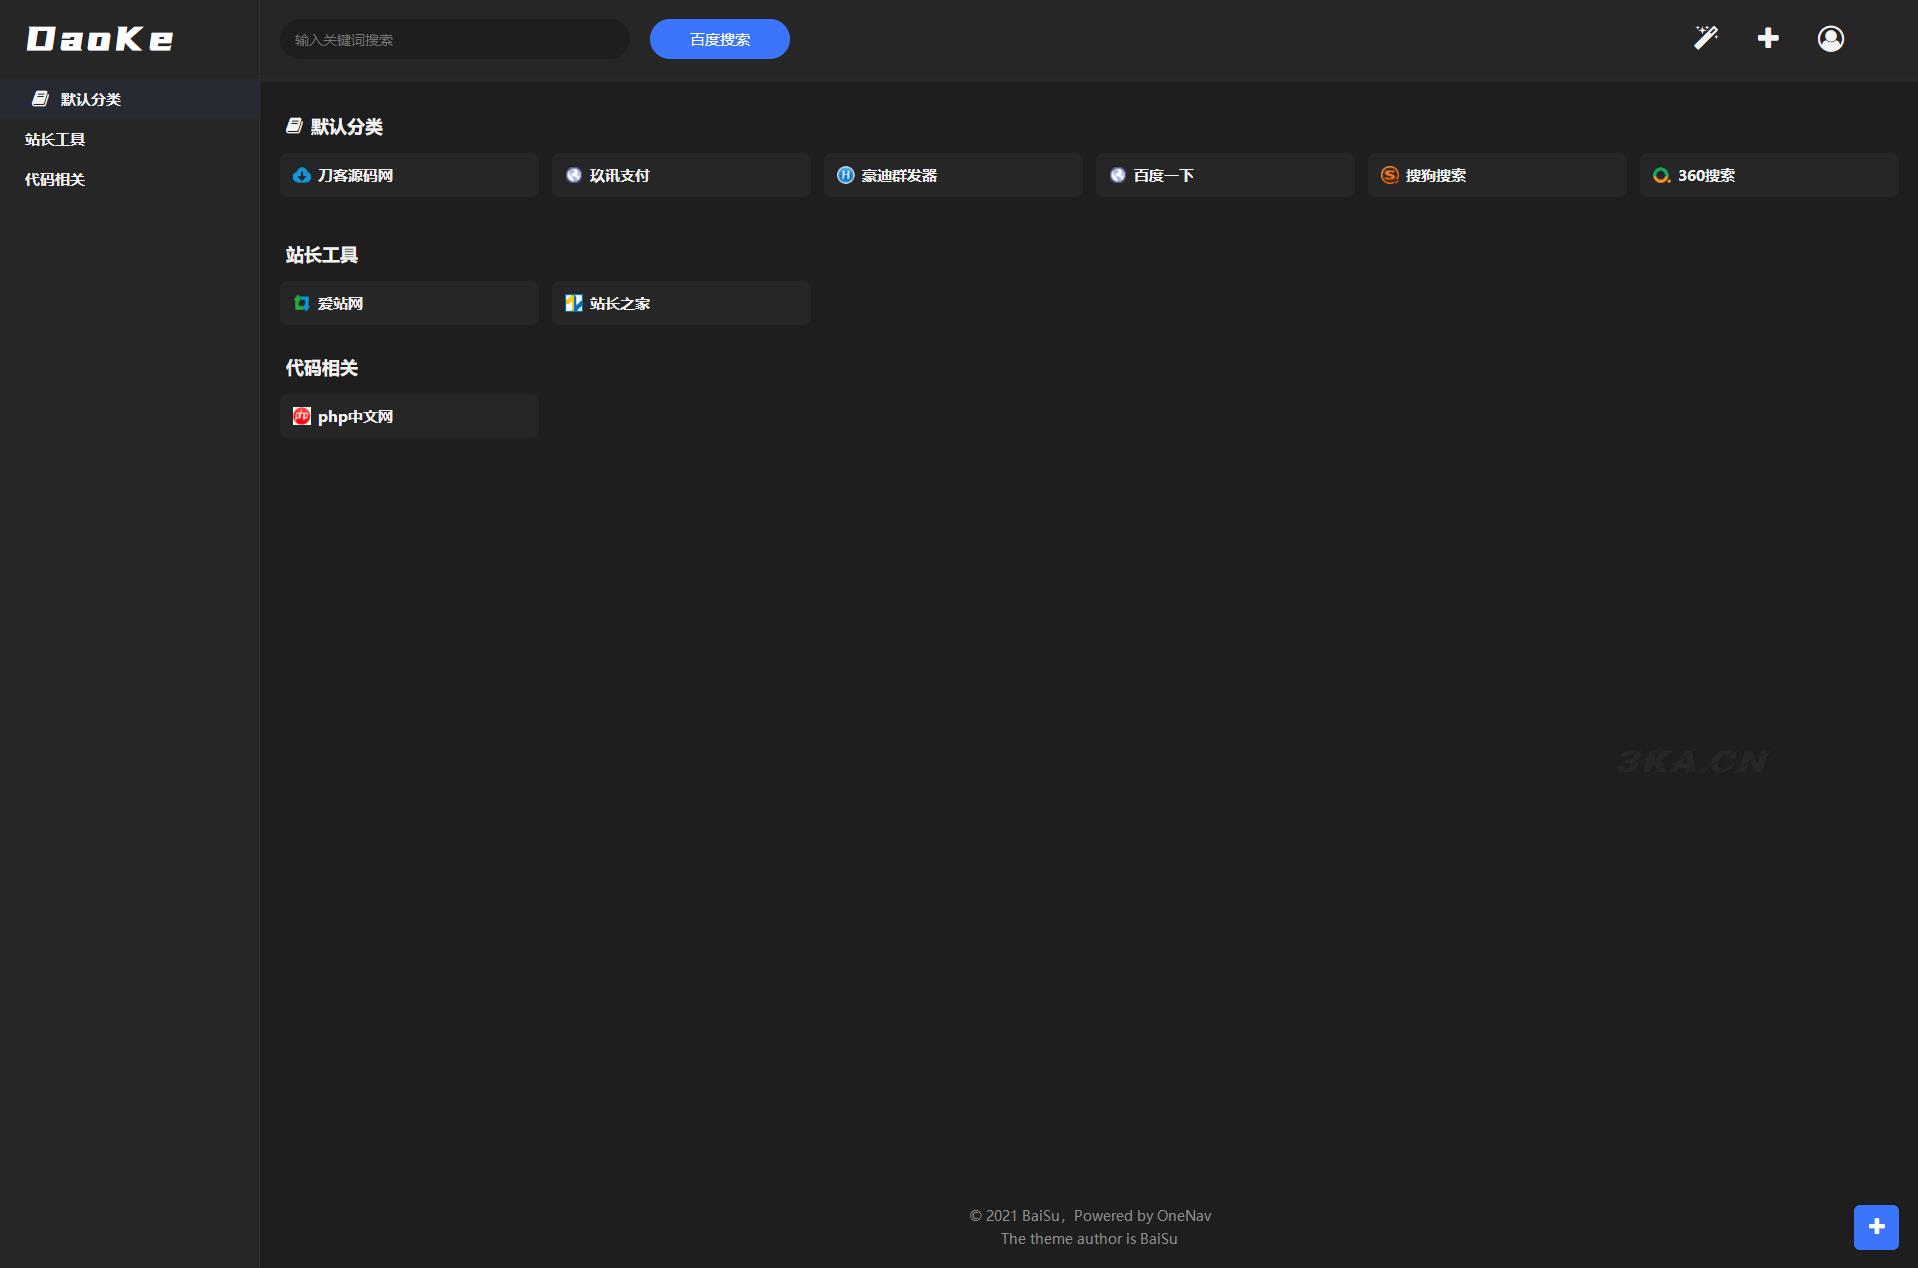Open the 玖讯支付 link card
The height and width of the screenshot is (1268, 1918).
[x=681, y=175]
